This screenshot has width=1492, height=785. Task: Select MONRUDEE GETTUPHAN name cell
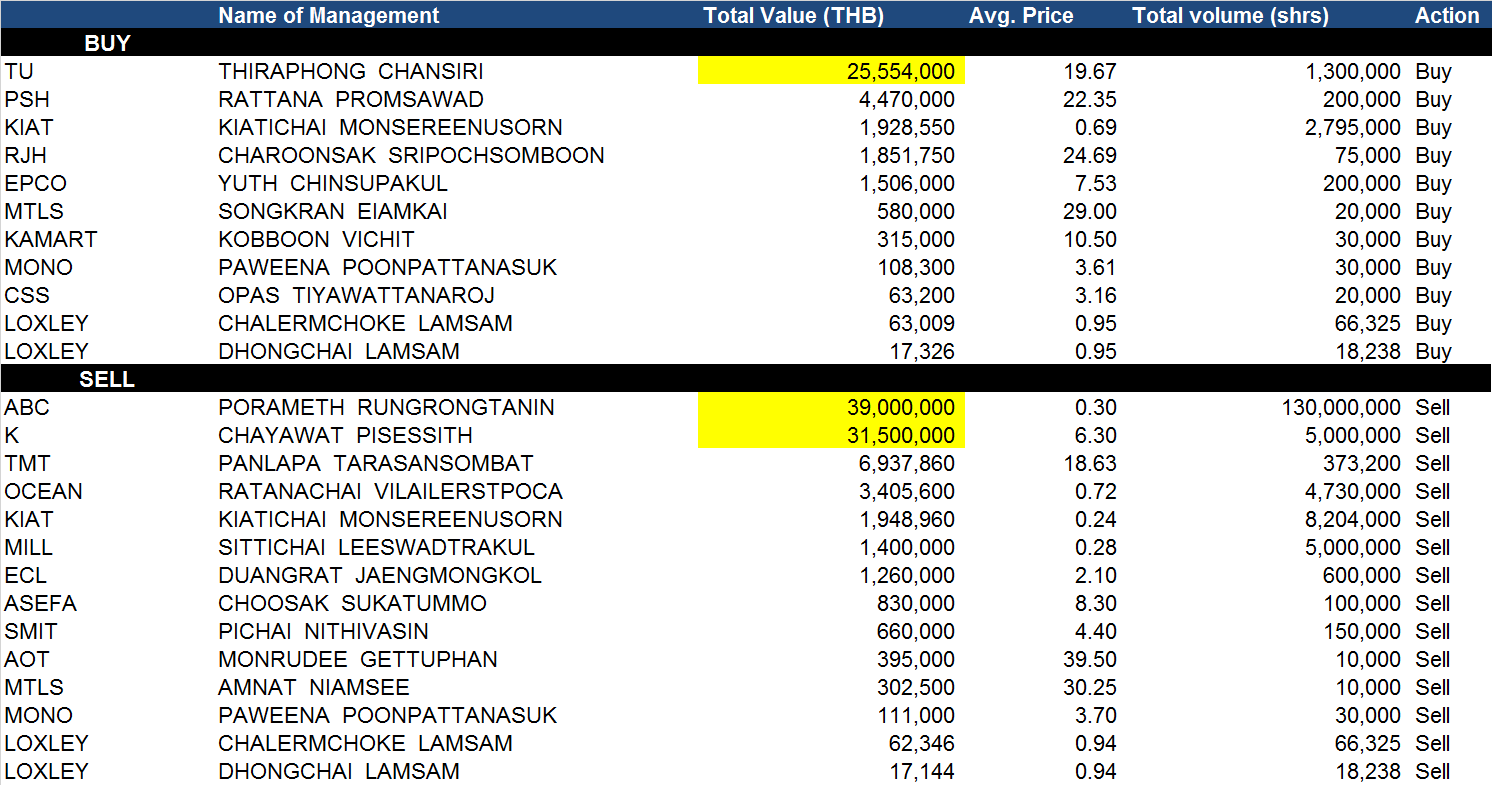(358, 659)
